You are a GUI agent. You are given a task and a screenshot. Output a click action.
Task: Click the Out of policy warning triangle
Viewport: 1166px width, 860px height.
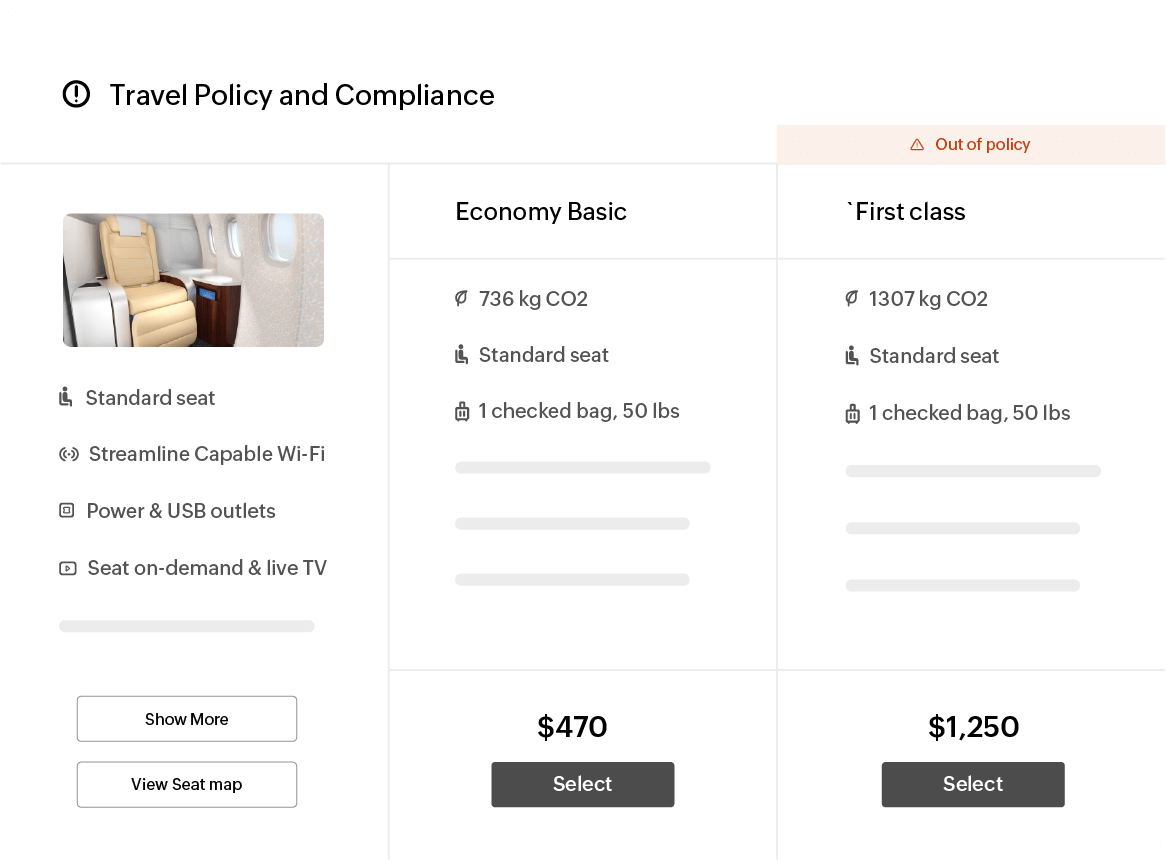(917, 145)
